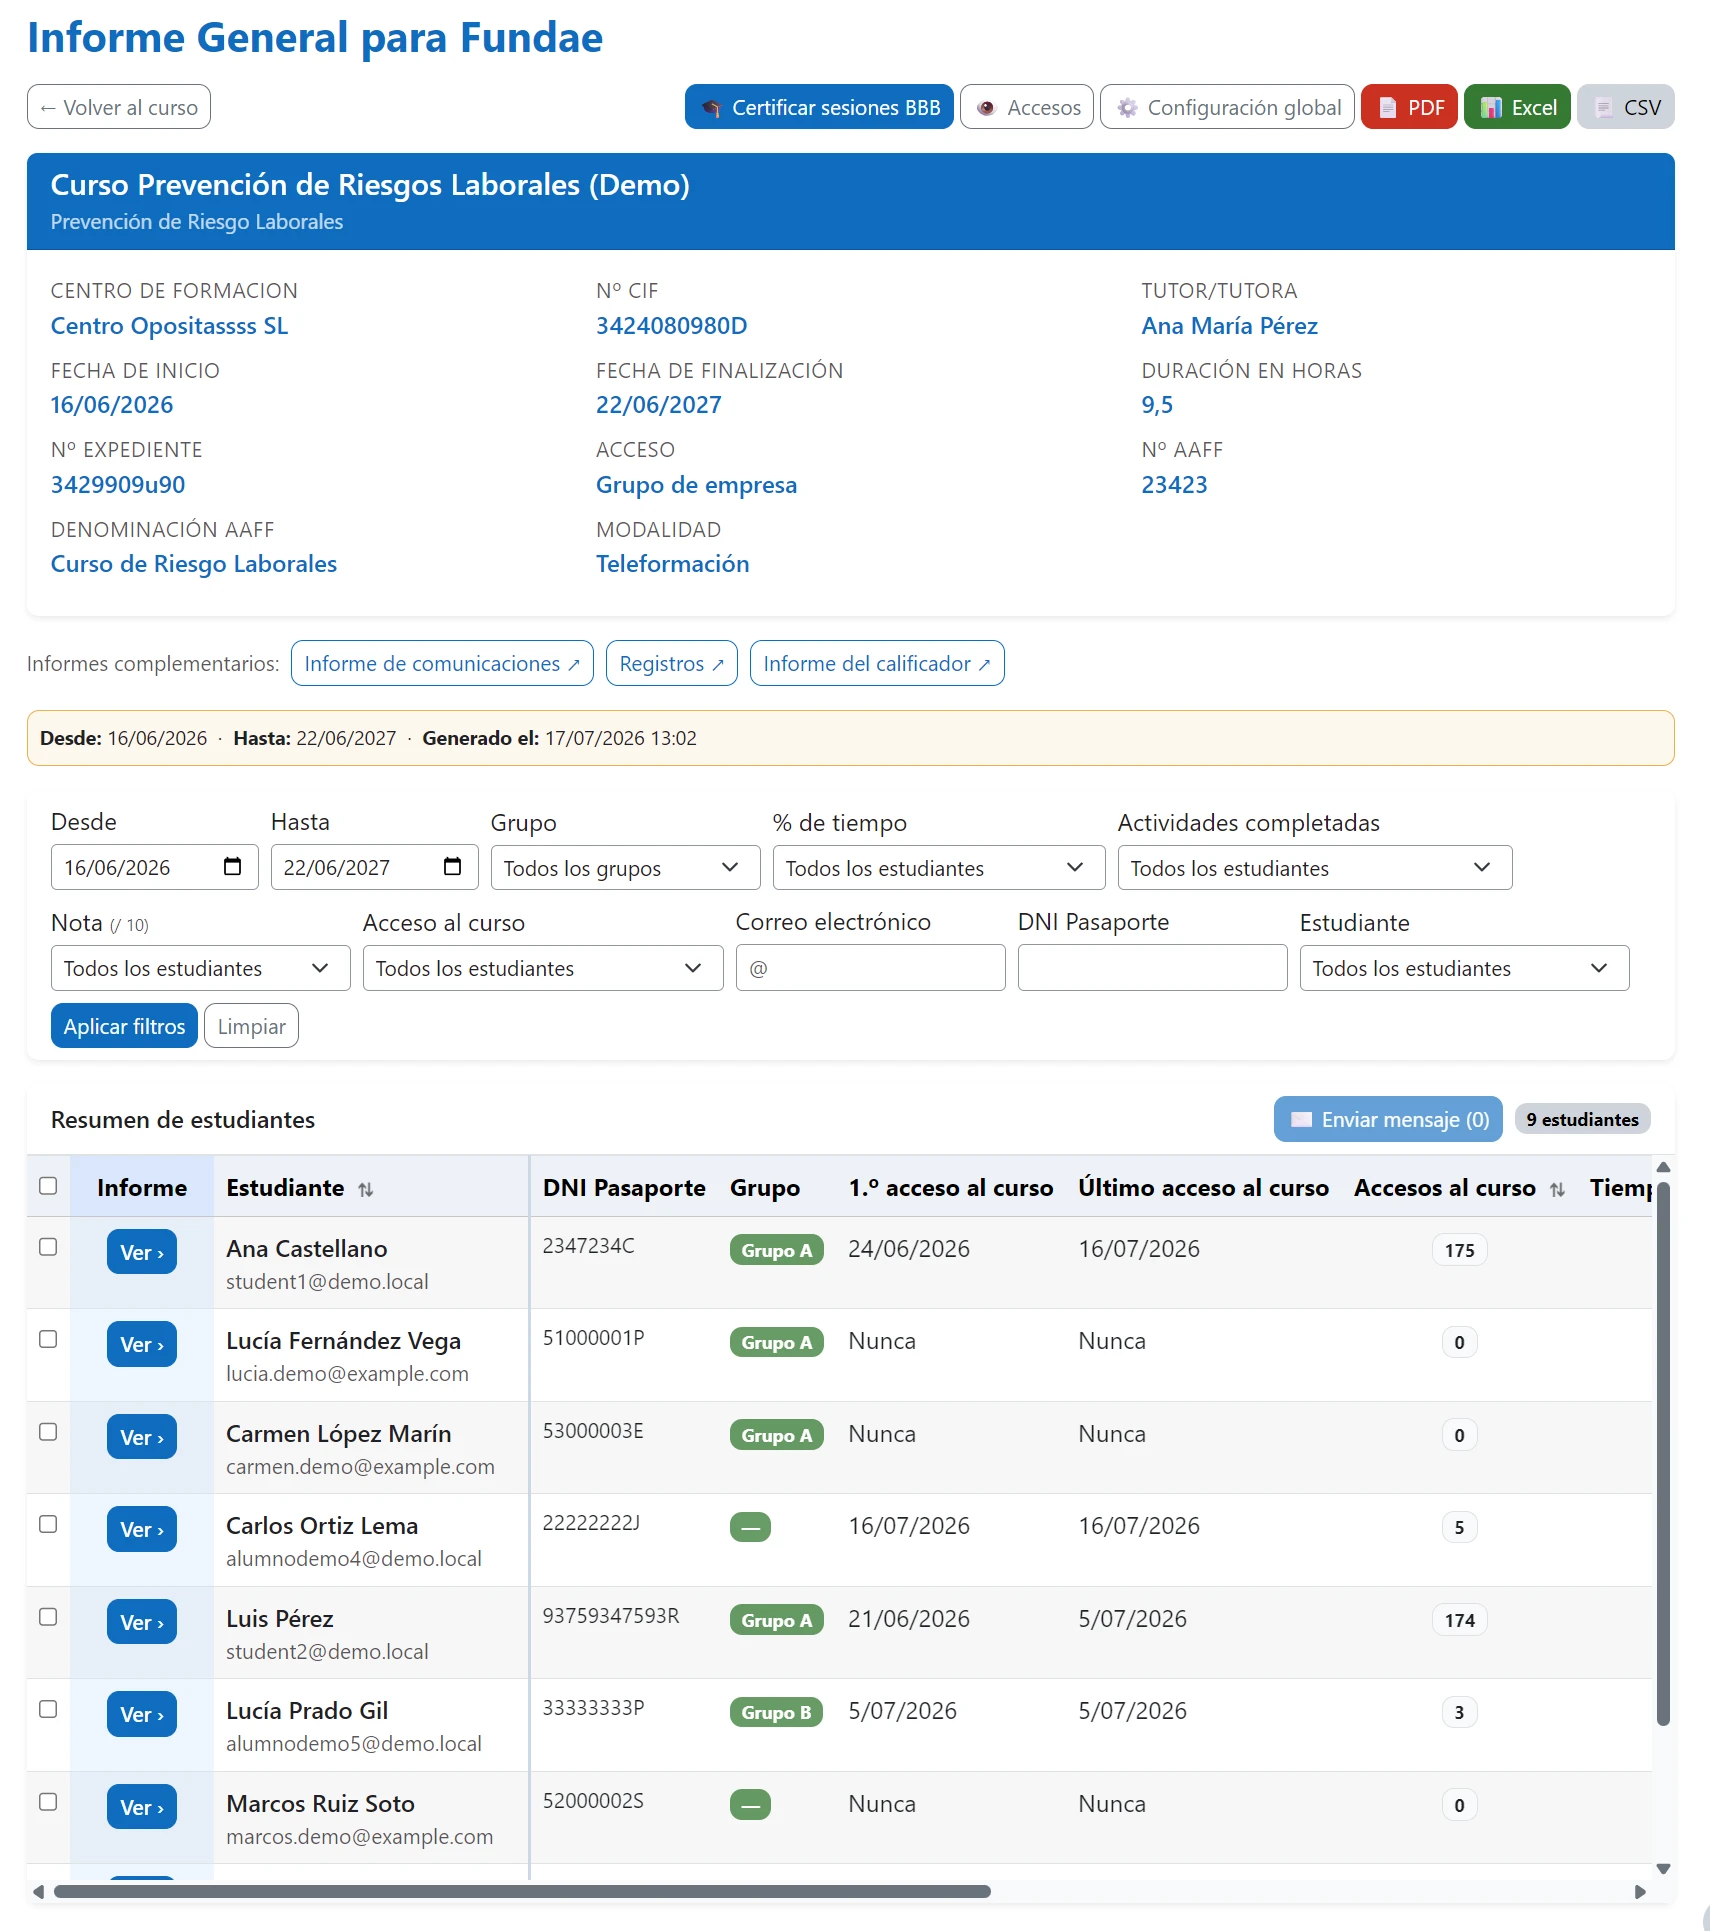The height and width of the screenshot is (1931, 1710).
Task: Expand the Nota filter dropdown
Action: pos(200,967)
